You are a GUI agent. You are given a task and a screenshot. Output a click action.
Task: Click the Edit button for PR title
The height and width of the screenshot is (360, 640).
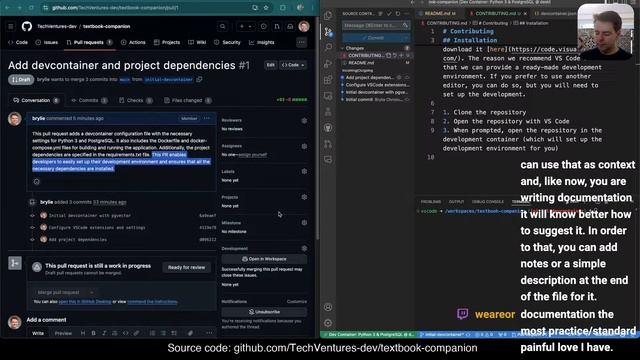[x=270, y=65]
